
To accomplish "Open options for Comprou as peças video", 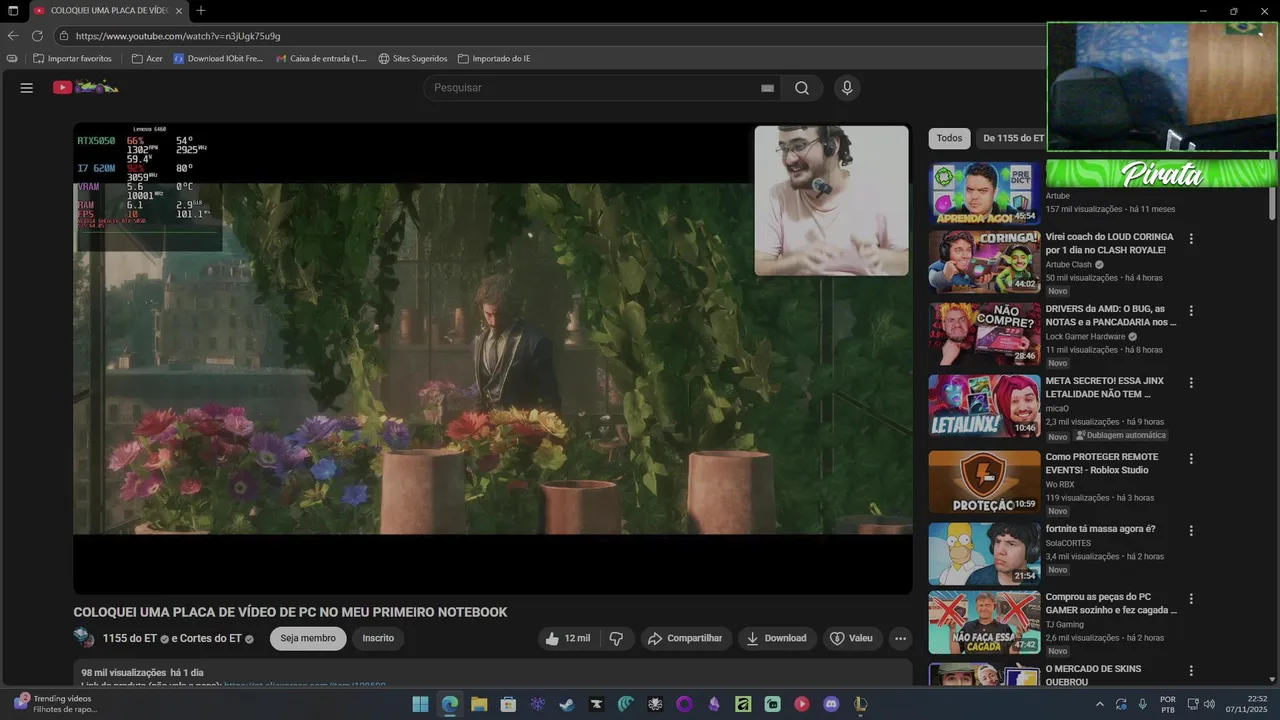I will (1191, 599).
